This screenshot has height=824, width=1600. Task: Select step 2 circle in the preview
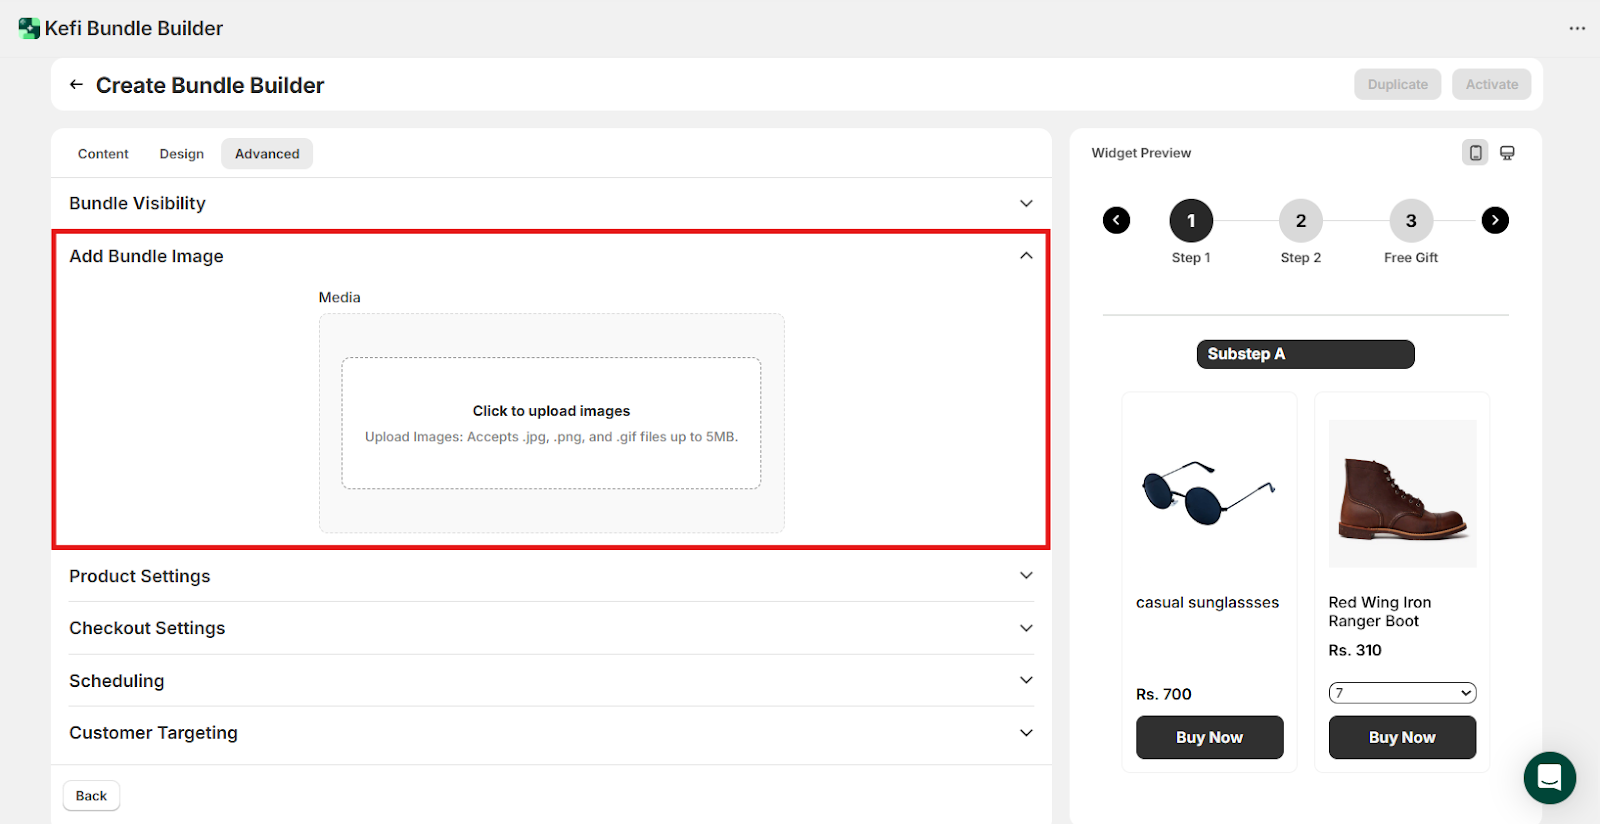pyautogui.click(x=1301, y=221)
